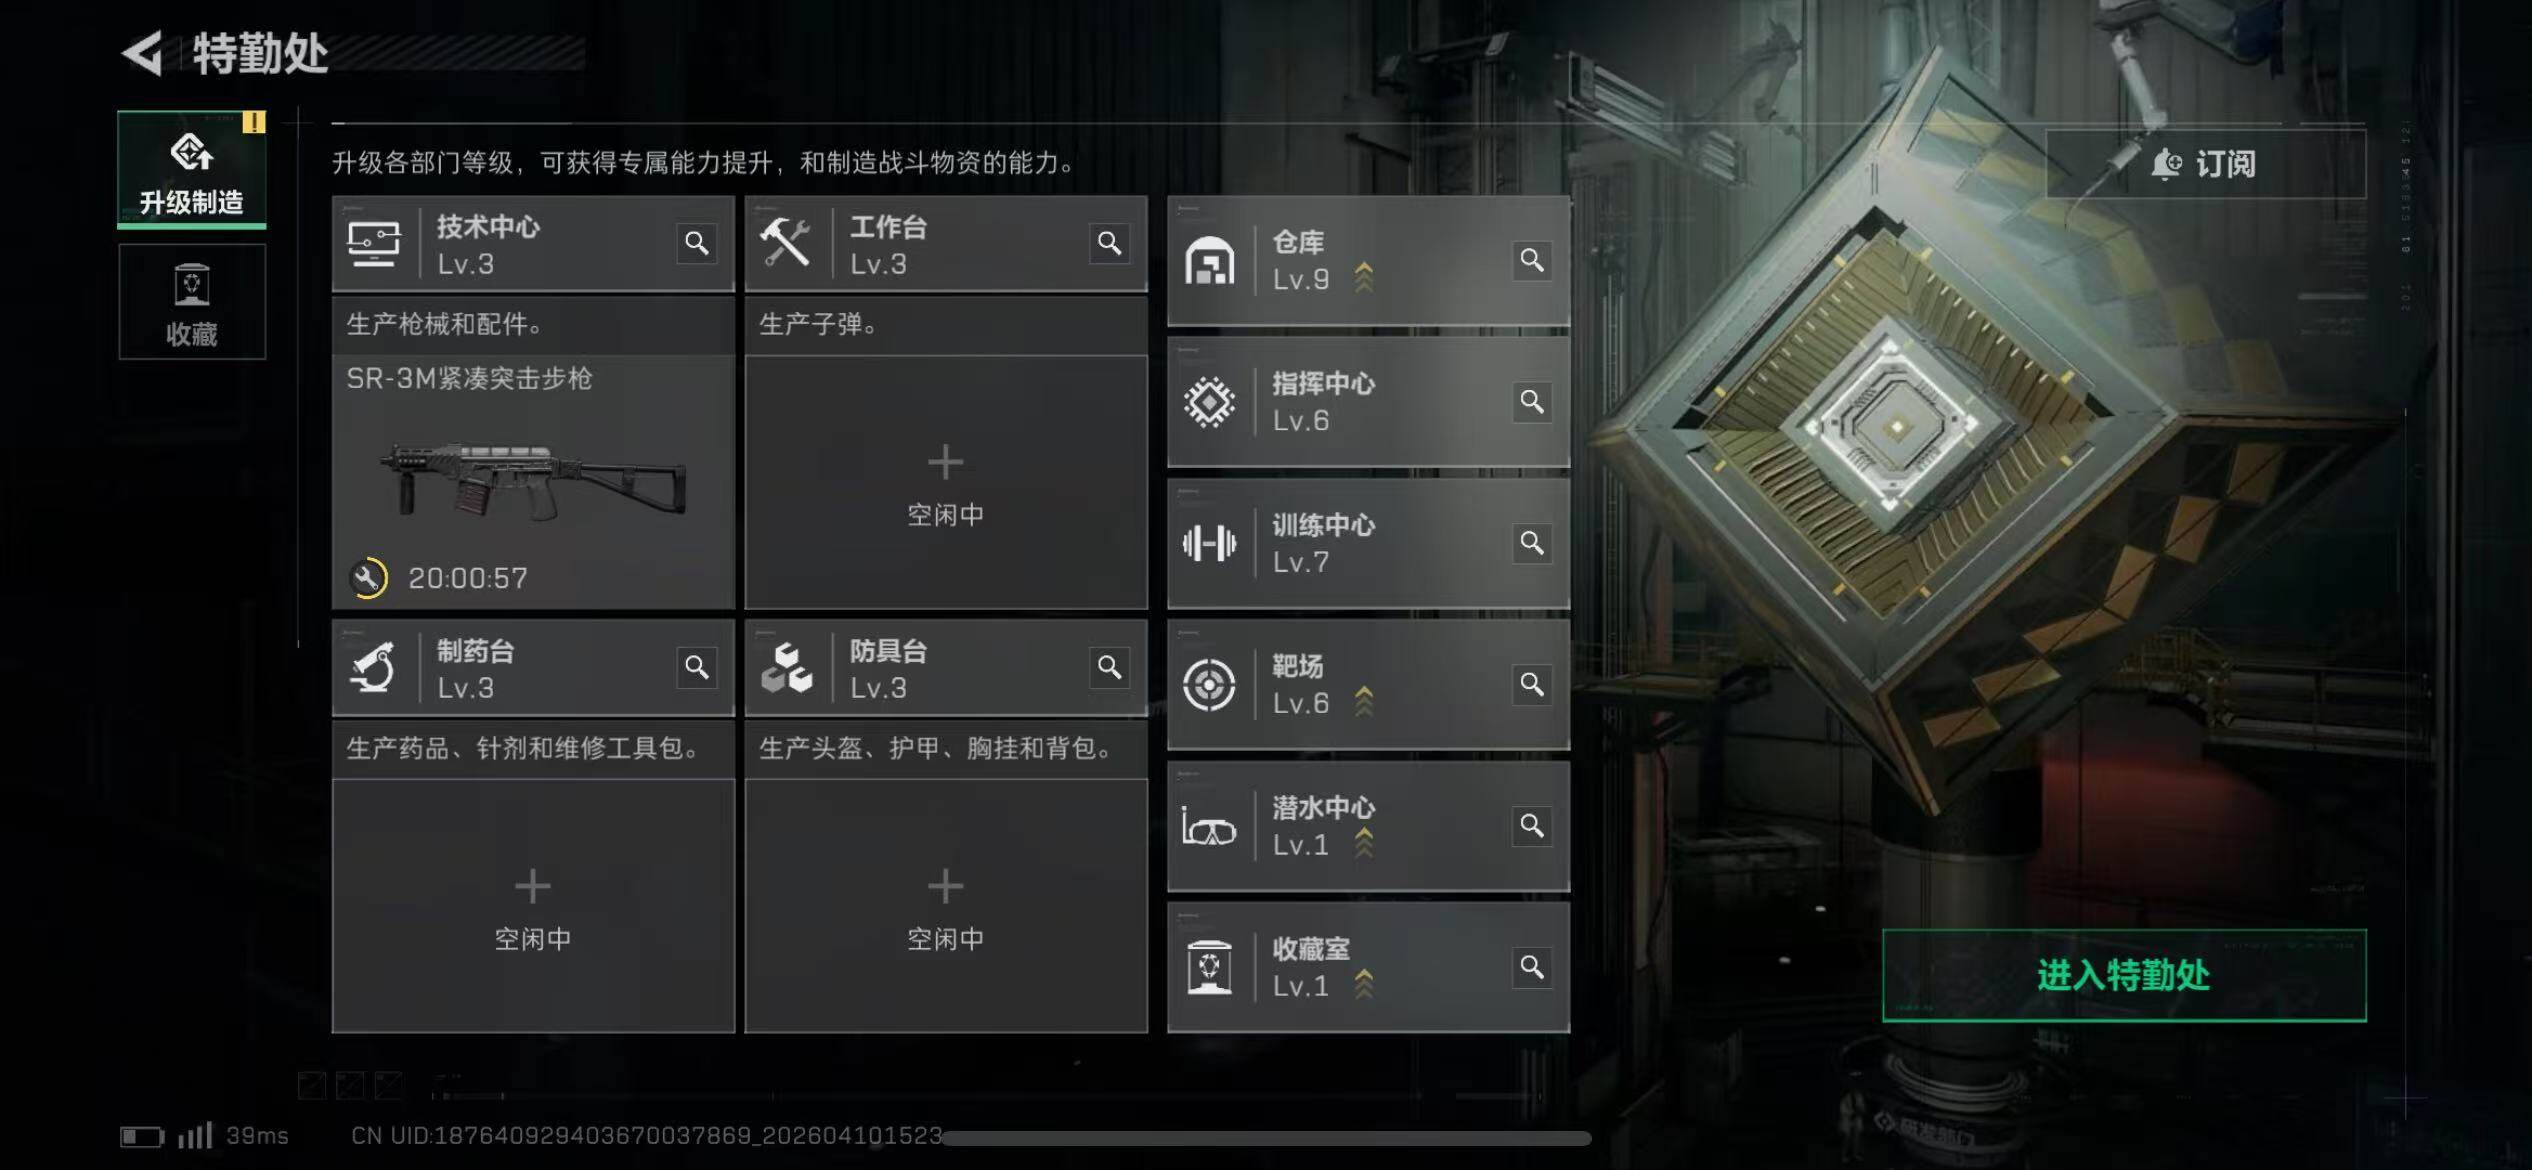
Task: Open the 技术中心 magnifier details icon
Action: coord(697,243)
